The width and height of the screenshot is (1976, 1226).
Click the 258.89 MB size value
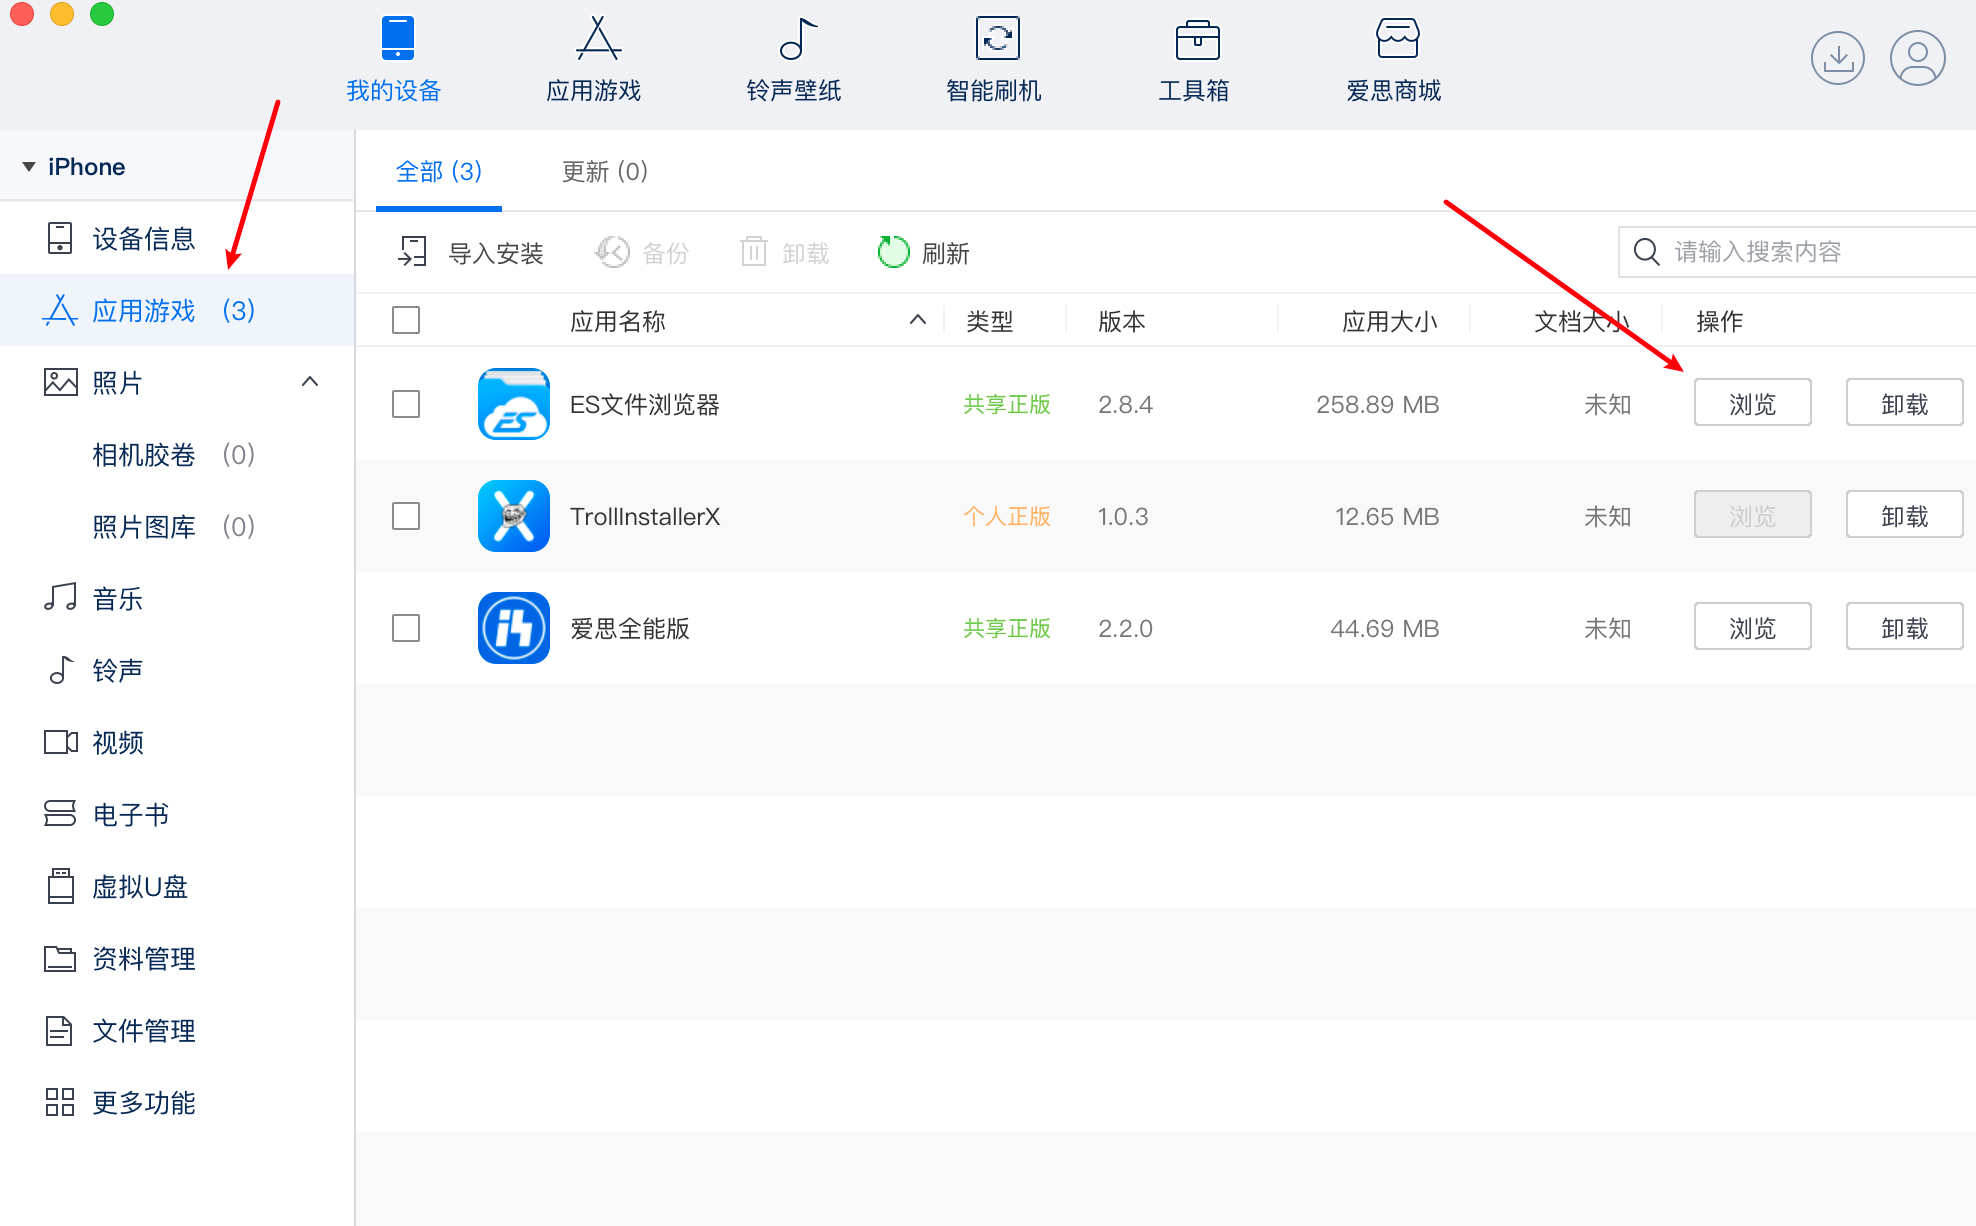pos(1378,404)
